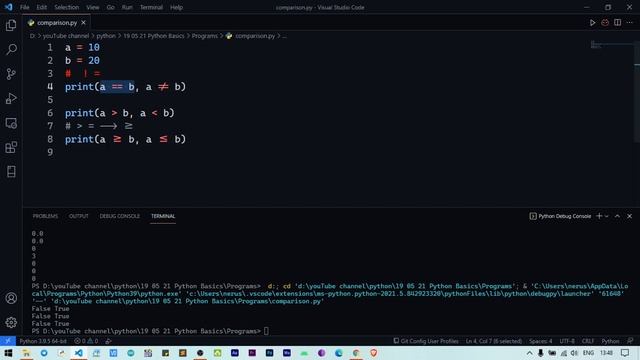Image resolution: width=640 pixels, height=360 pixels.
Task: Maximize the terminal panel with the chevron
Action: pyautogui.click(x=617, y=216)
